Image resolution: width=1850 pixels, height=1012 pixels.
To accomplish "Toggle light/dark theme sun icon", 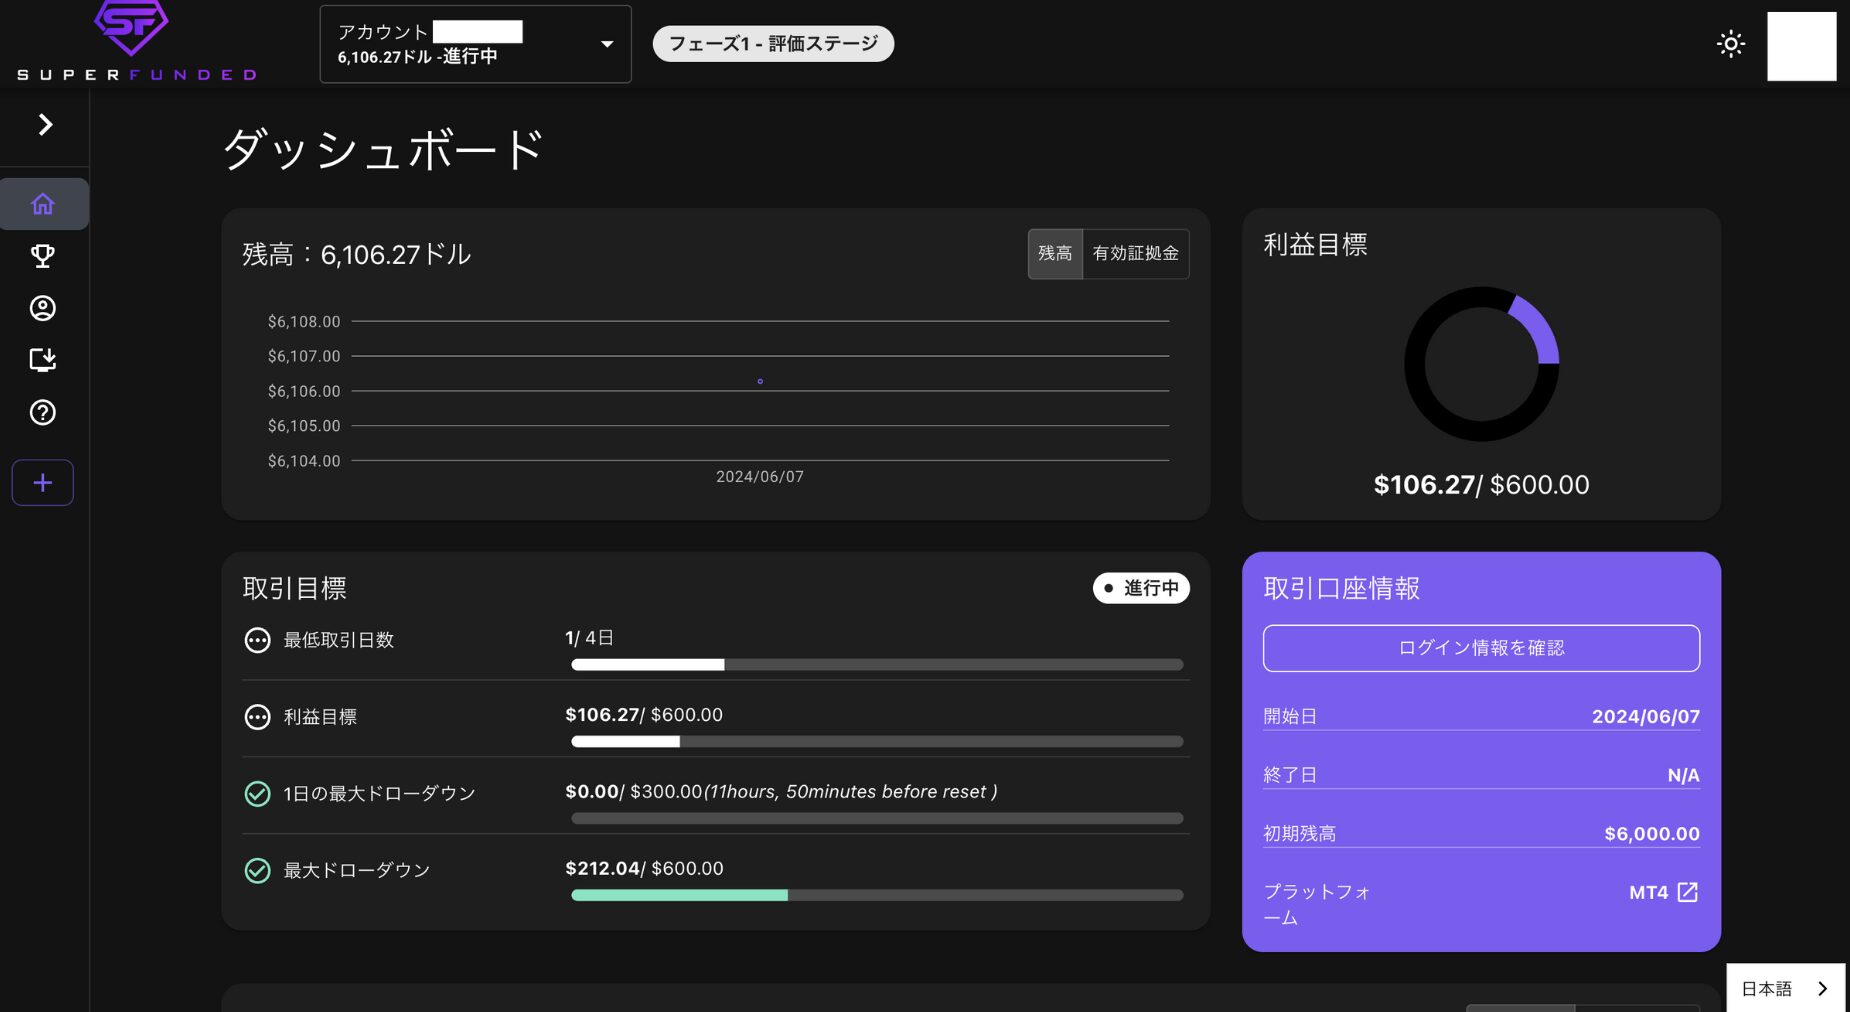I will click(1730, 44).
